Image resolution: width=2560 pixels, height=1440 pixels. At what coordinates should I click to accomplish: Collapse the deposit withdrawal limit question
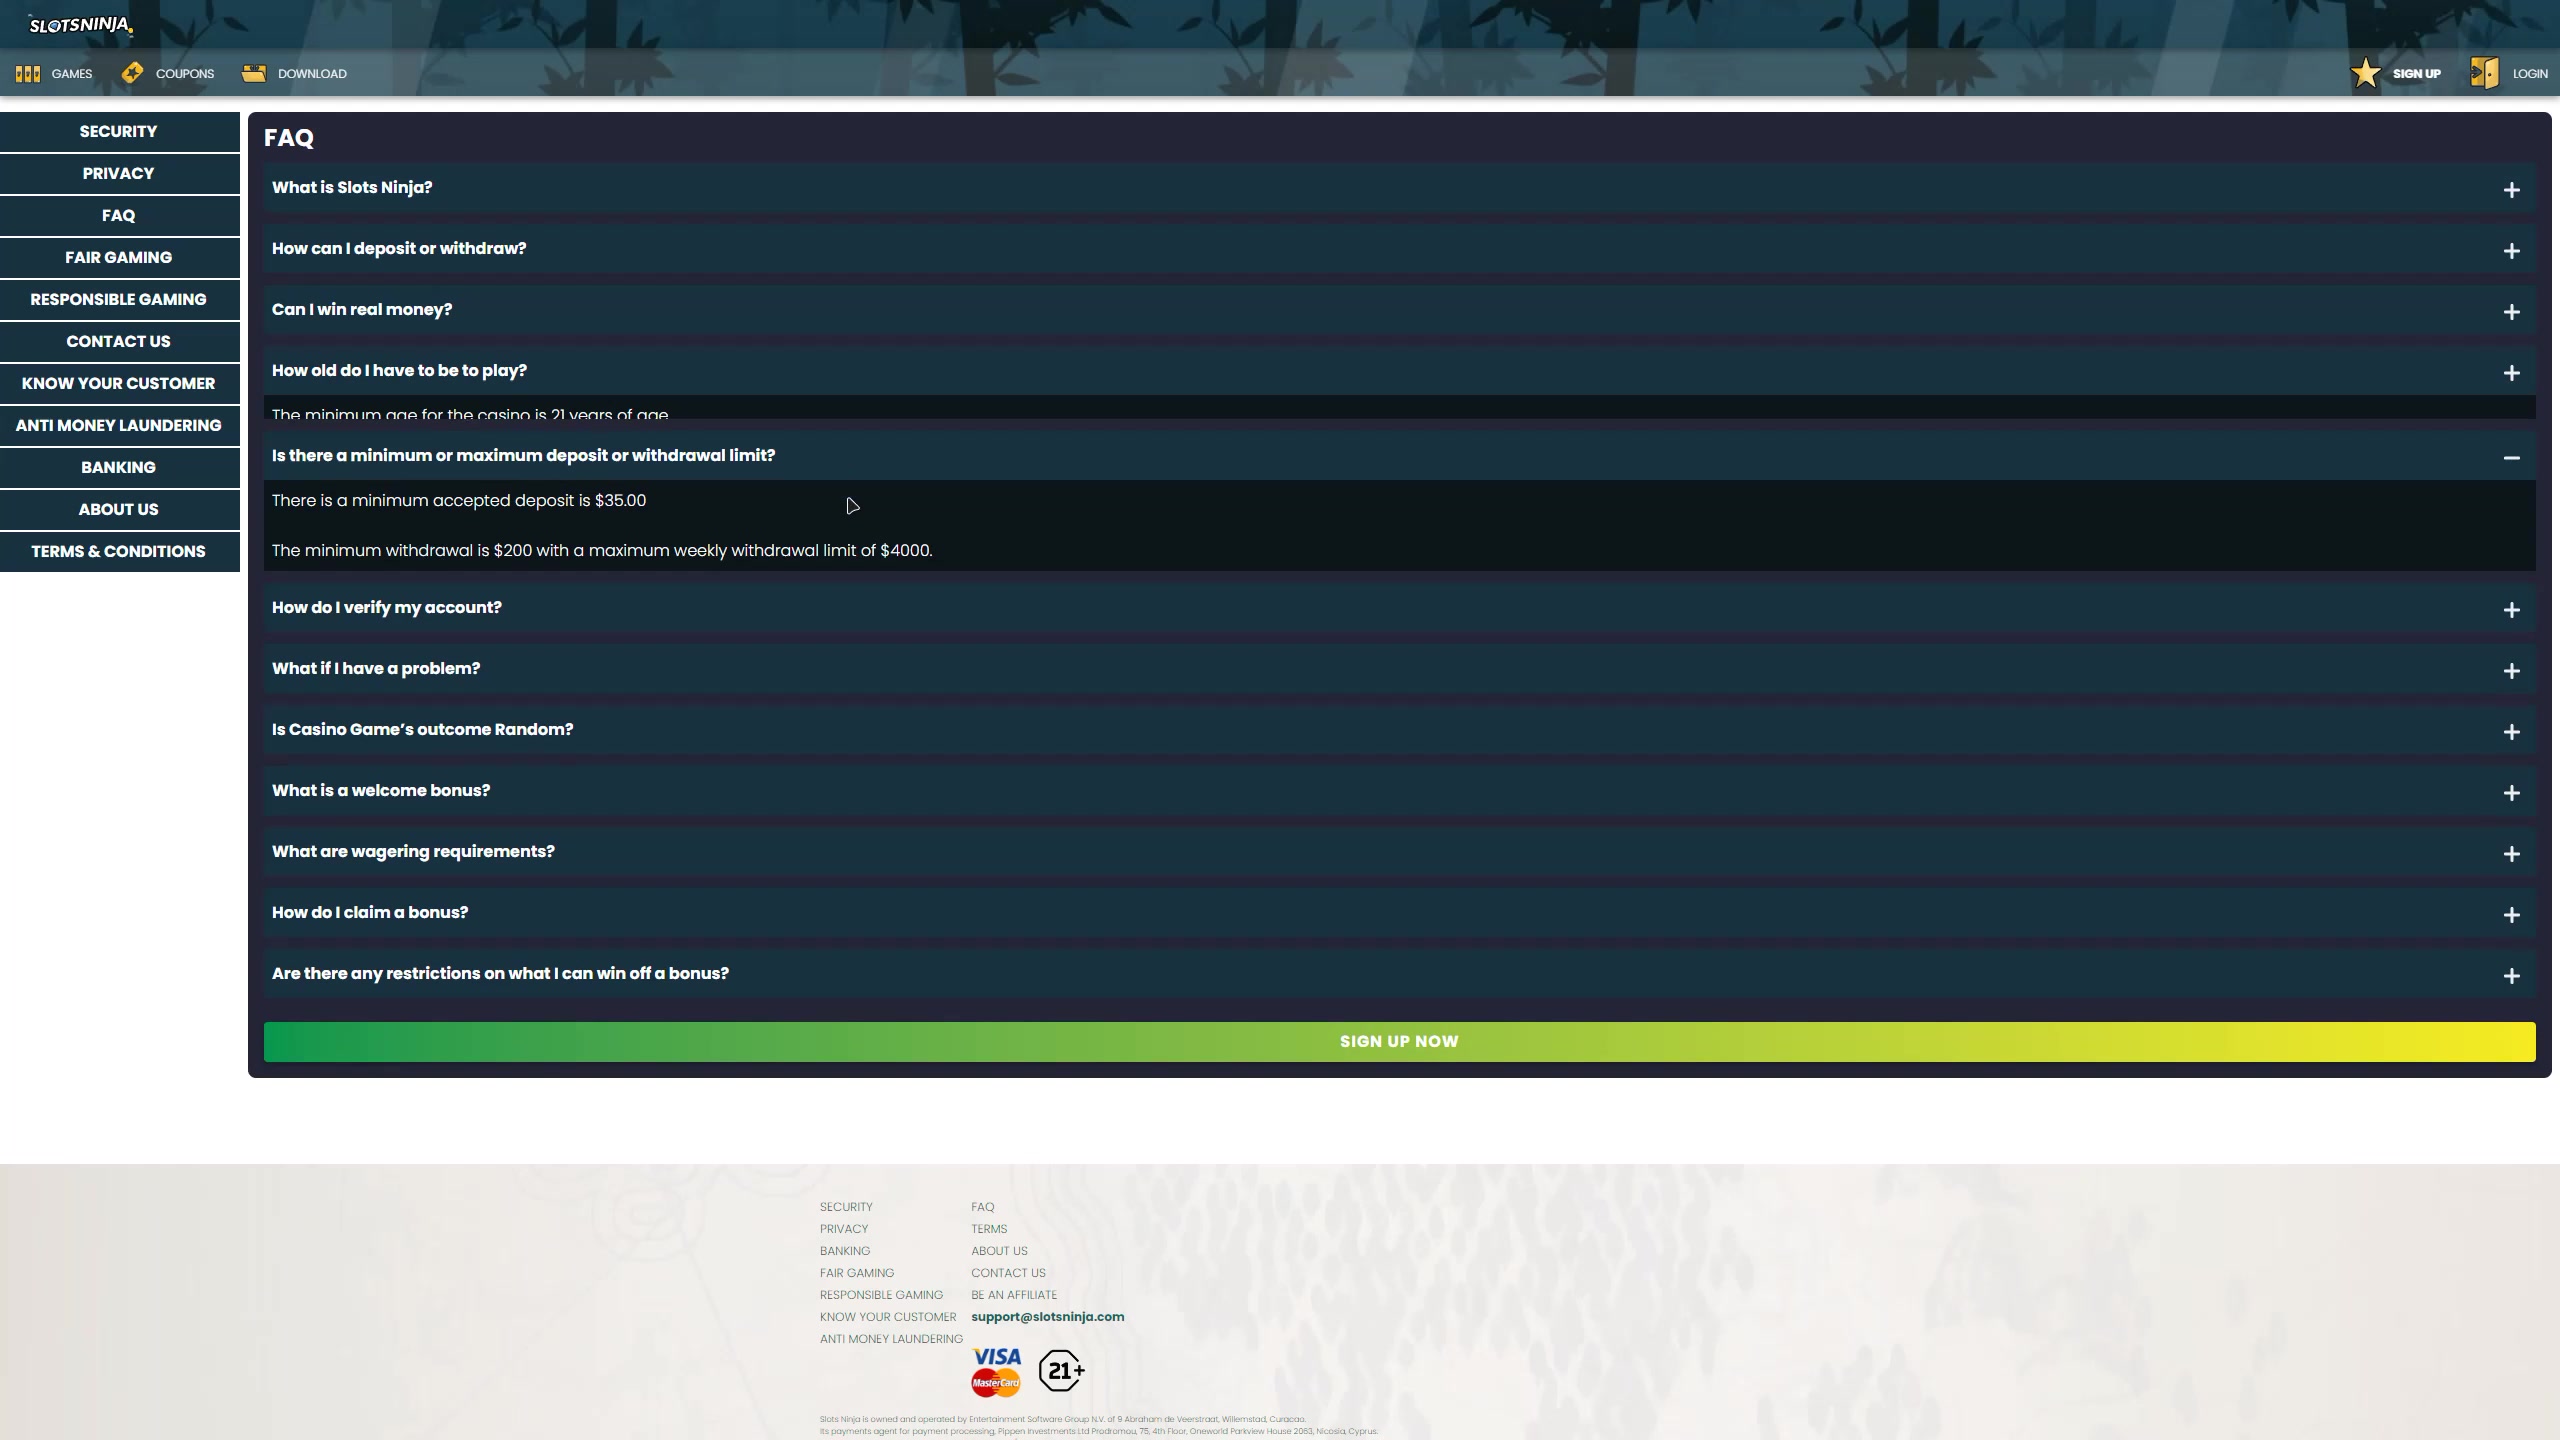(2511, 458)
